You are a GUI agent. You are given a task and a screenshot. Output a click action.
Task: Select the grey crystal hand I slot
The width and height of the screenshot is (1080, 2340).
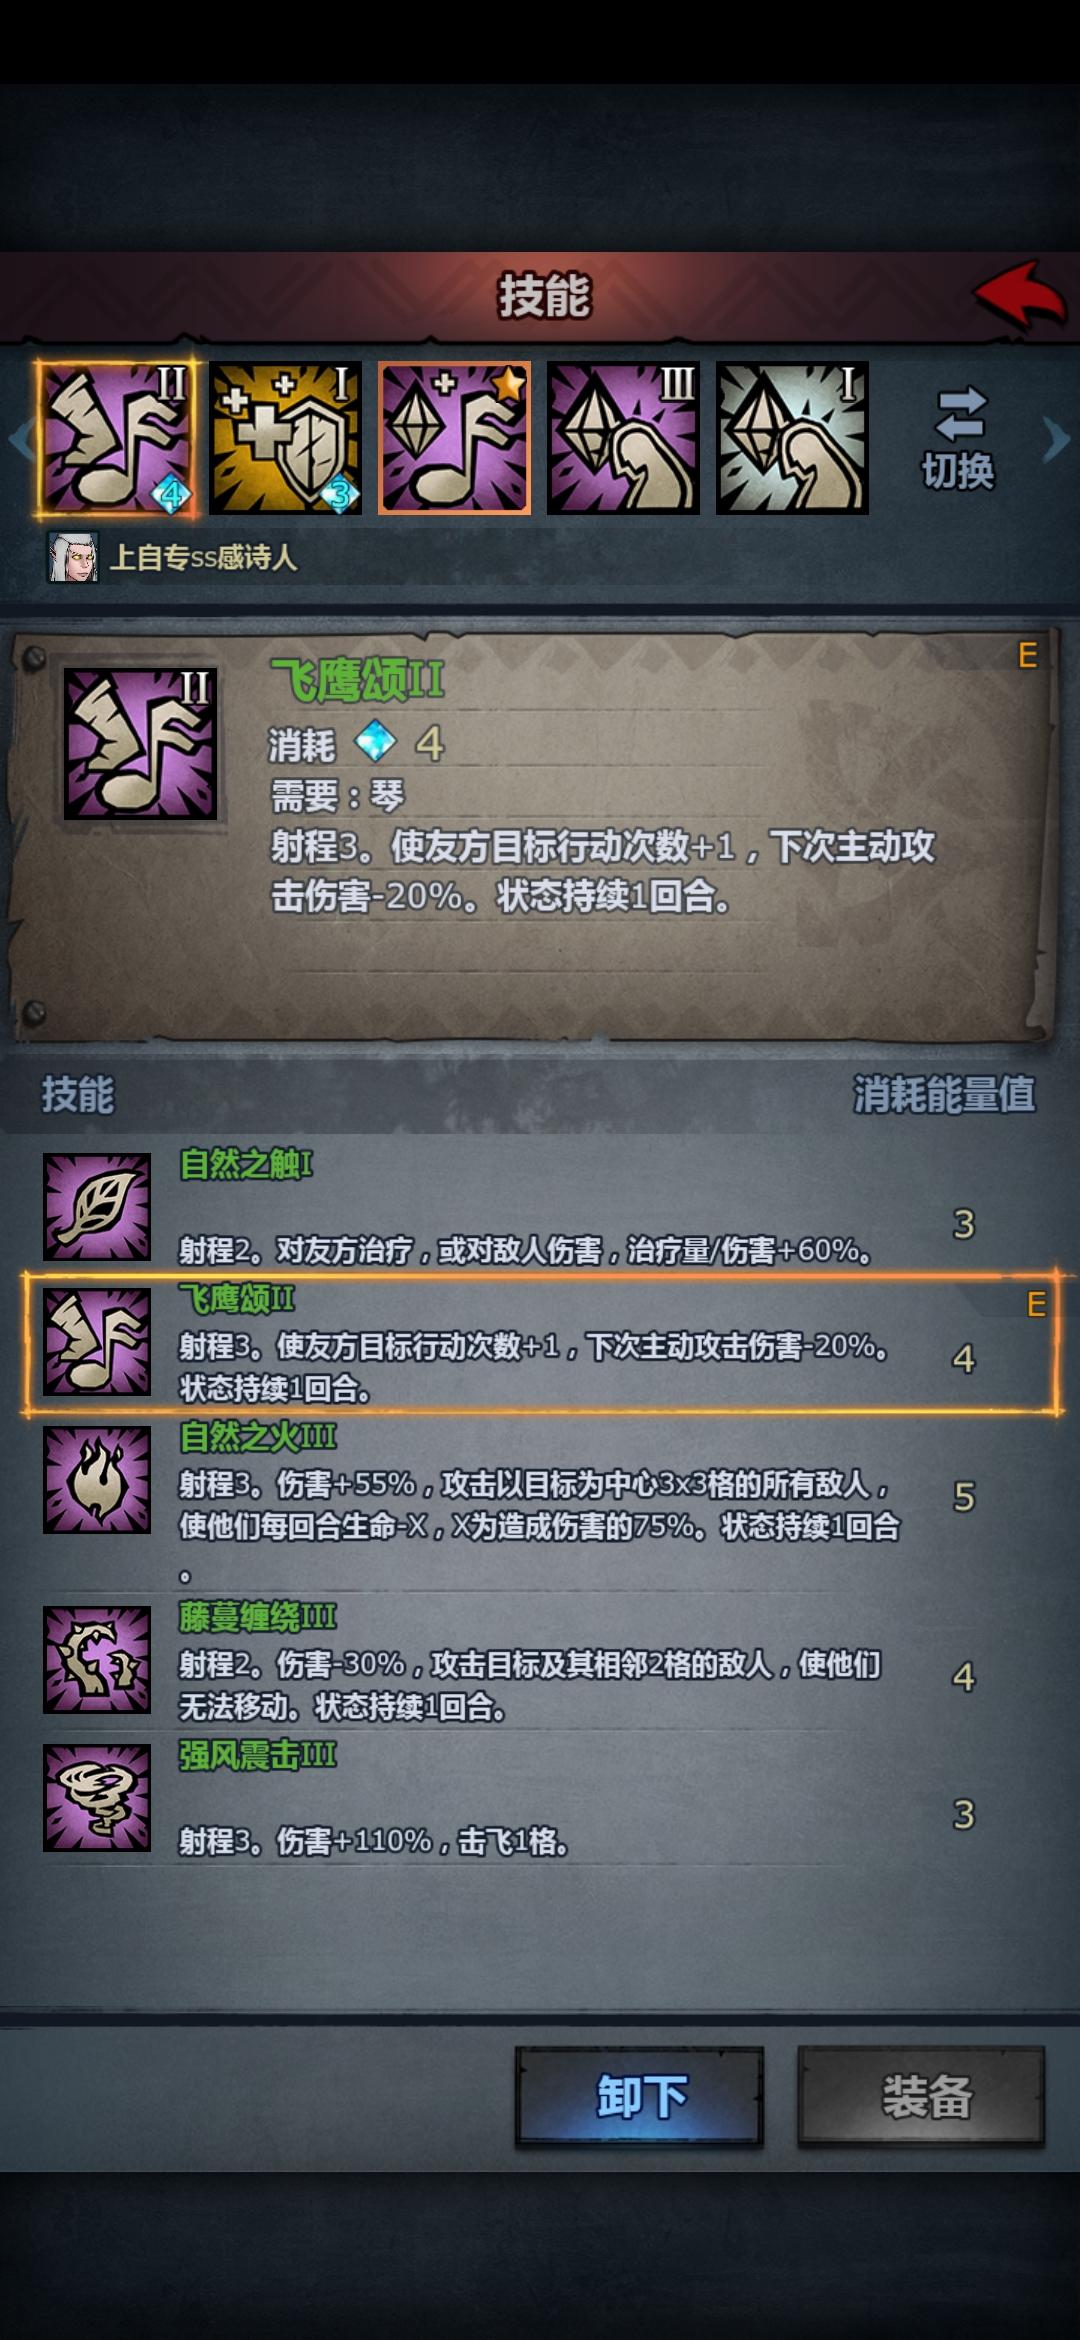792,439
